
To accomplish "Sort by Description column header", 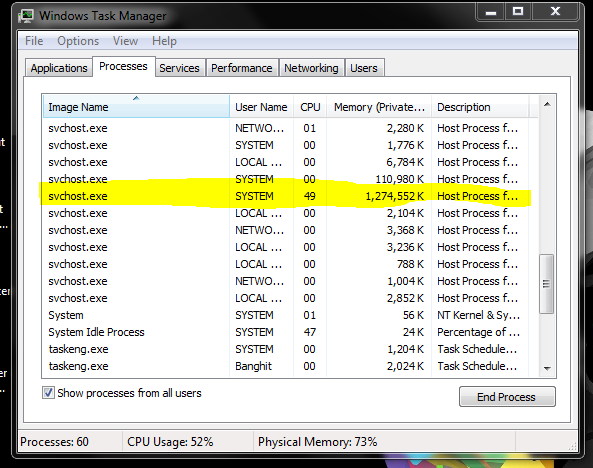I will pyautogui.click(x=480, y=107).
